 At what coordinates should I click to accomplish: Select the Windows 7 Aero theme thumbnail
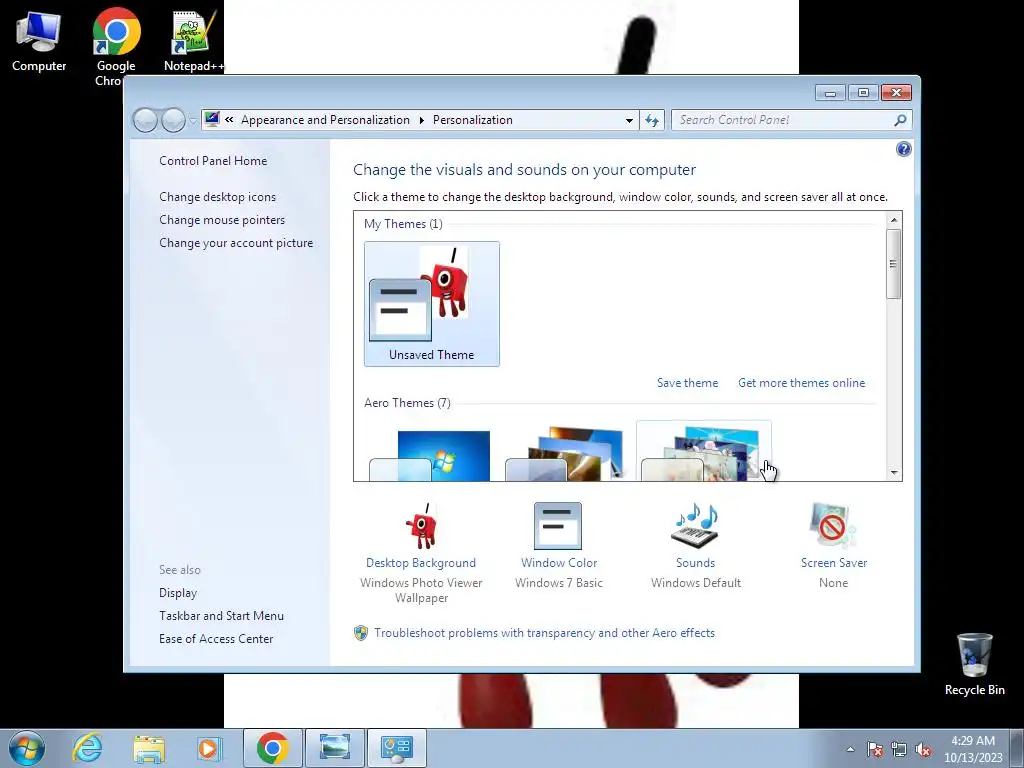430,455
